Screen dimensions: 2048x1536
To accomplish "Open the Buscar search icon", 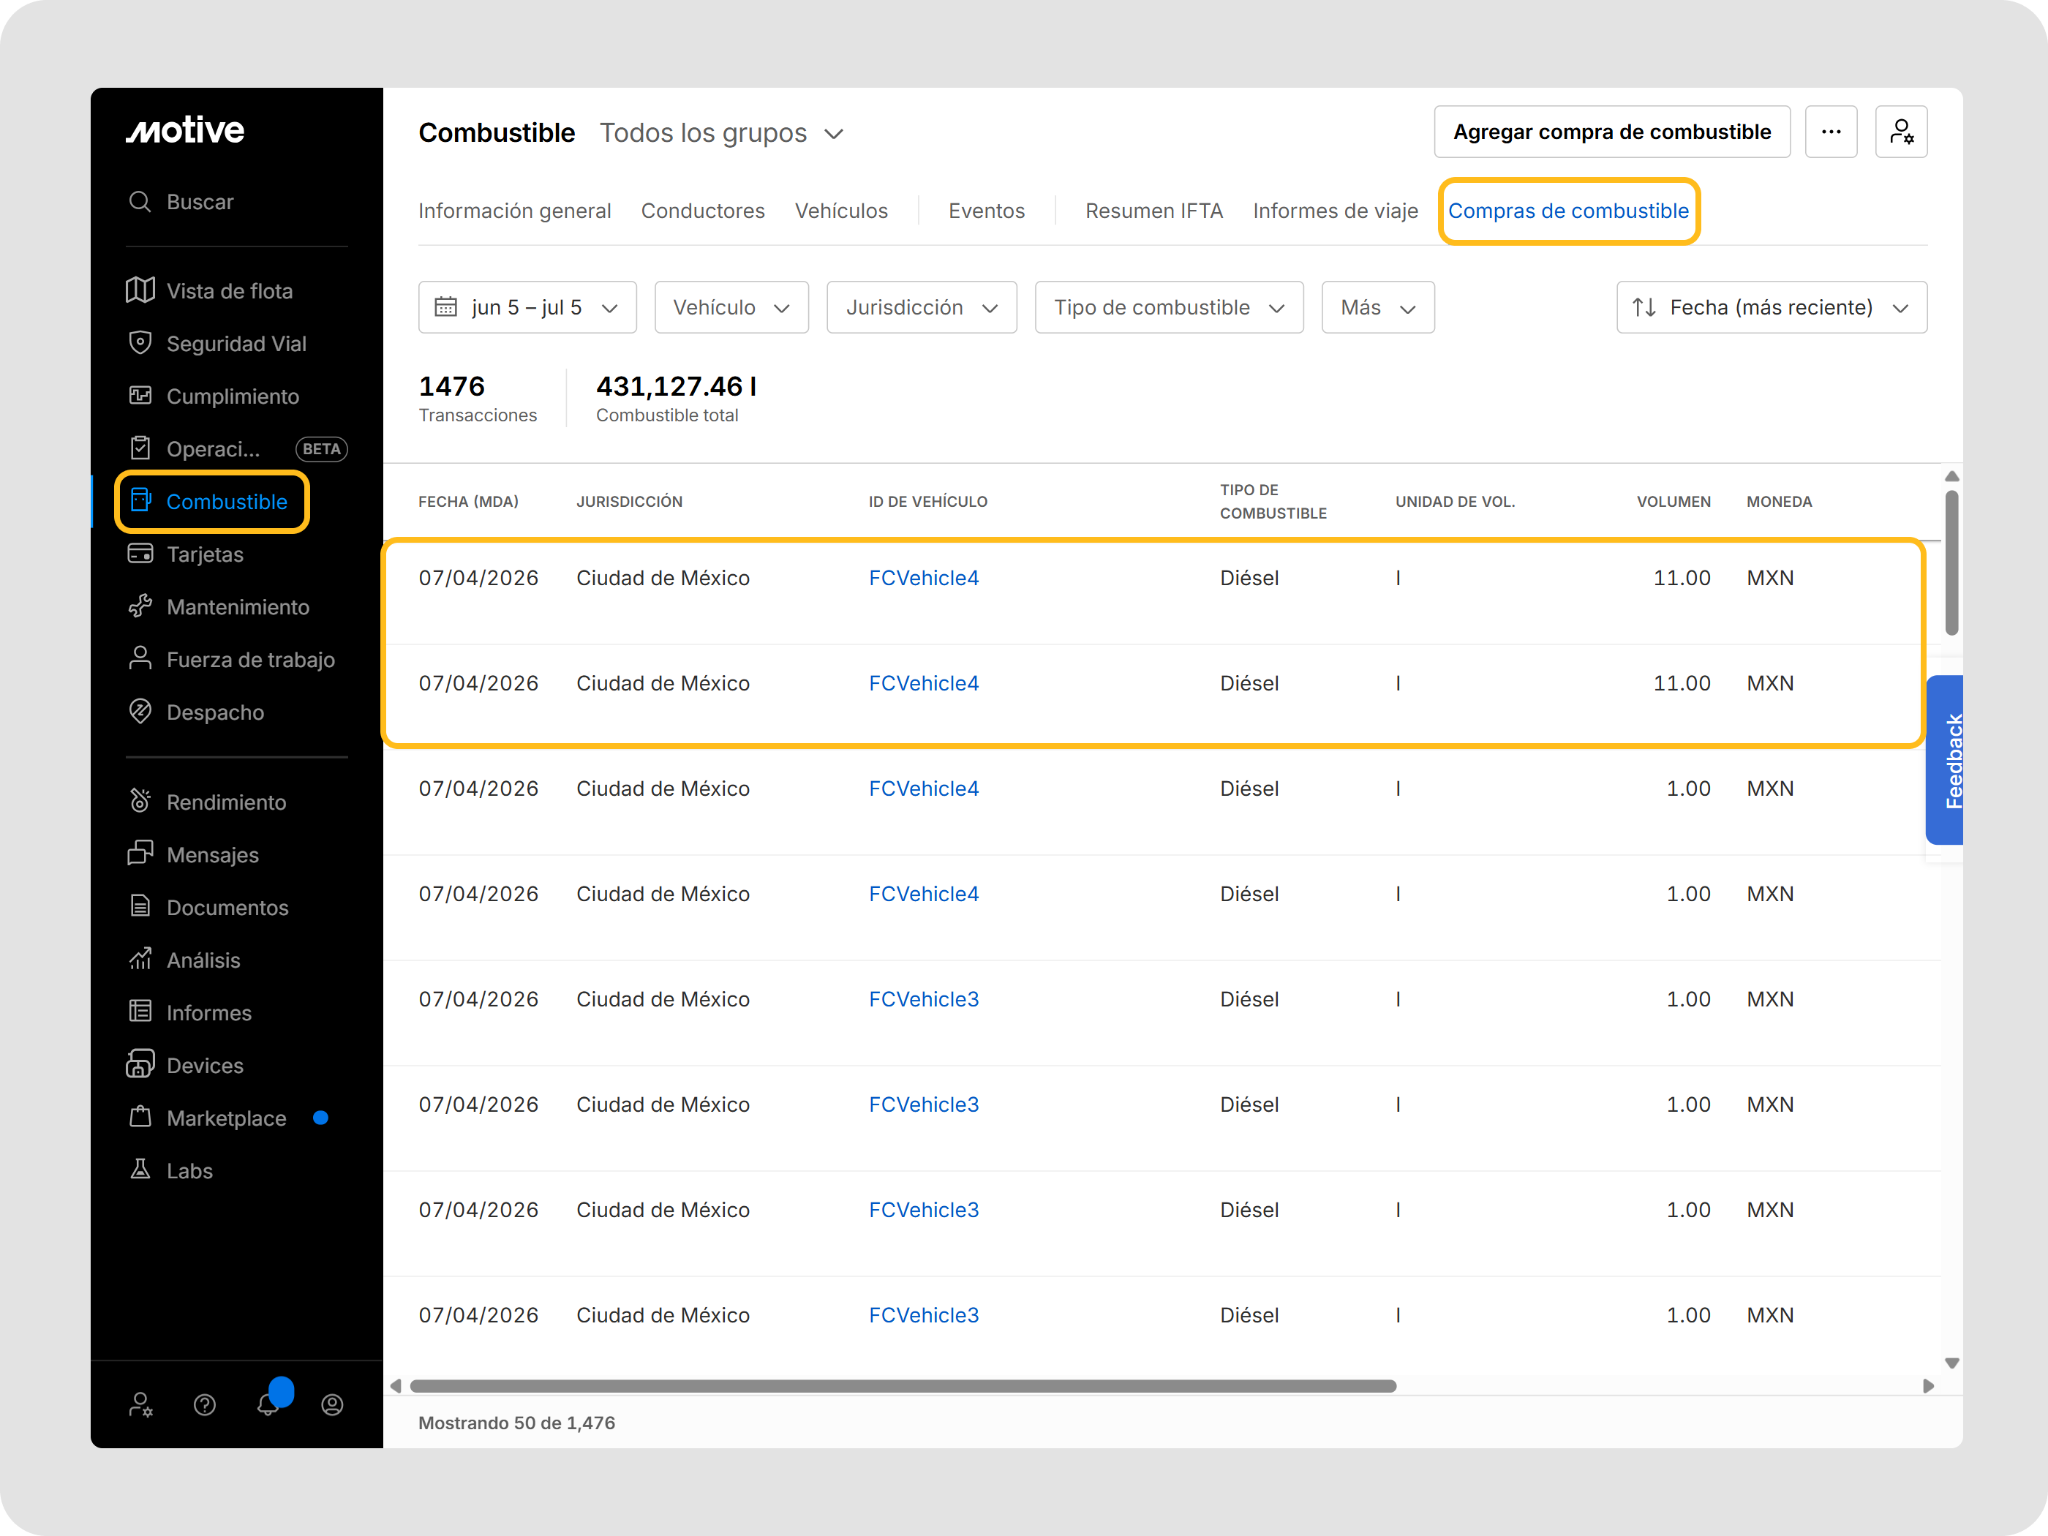I will click(x=140, y=202).
